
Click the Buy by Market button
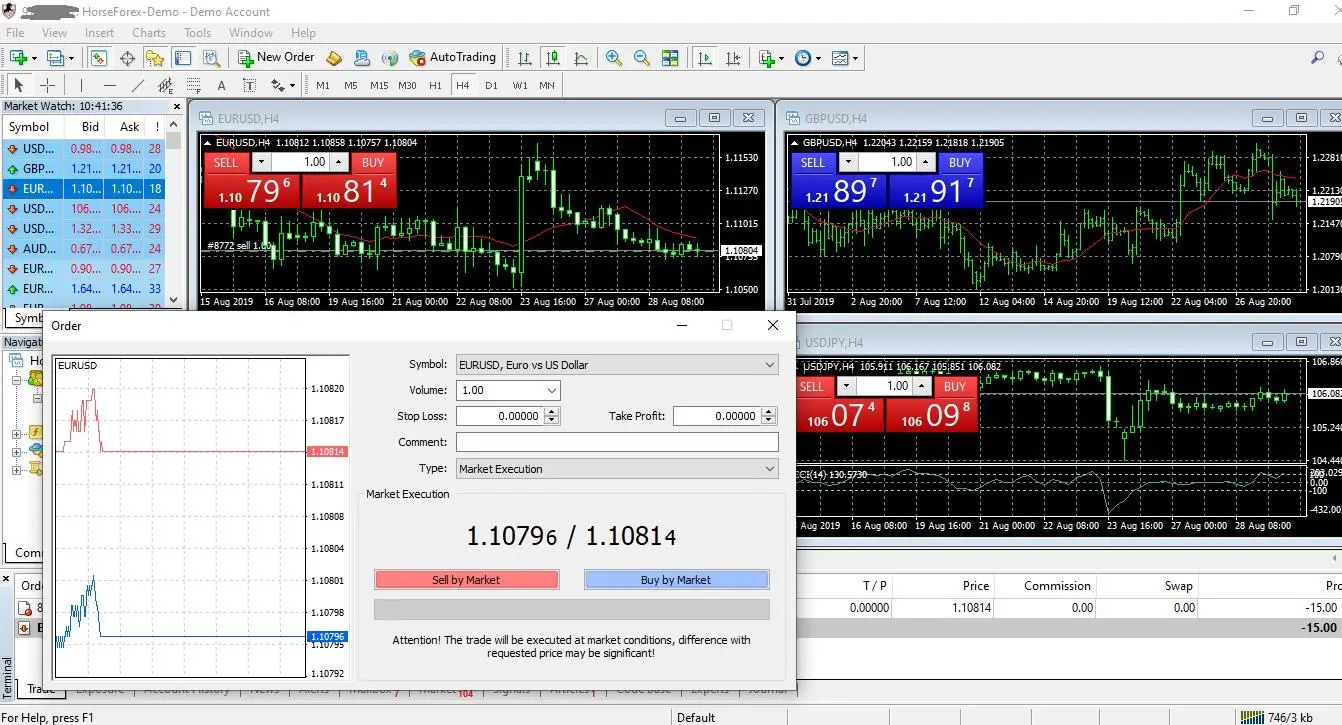coord(676,579)
